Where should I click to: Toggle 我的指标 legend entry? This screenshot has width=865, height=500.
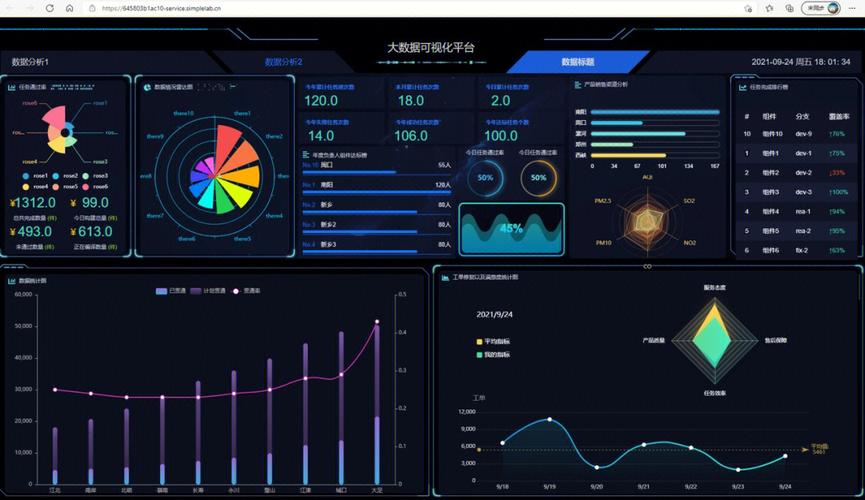pos(494,355)
